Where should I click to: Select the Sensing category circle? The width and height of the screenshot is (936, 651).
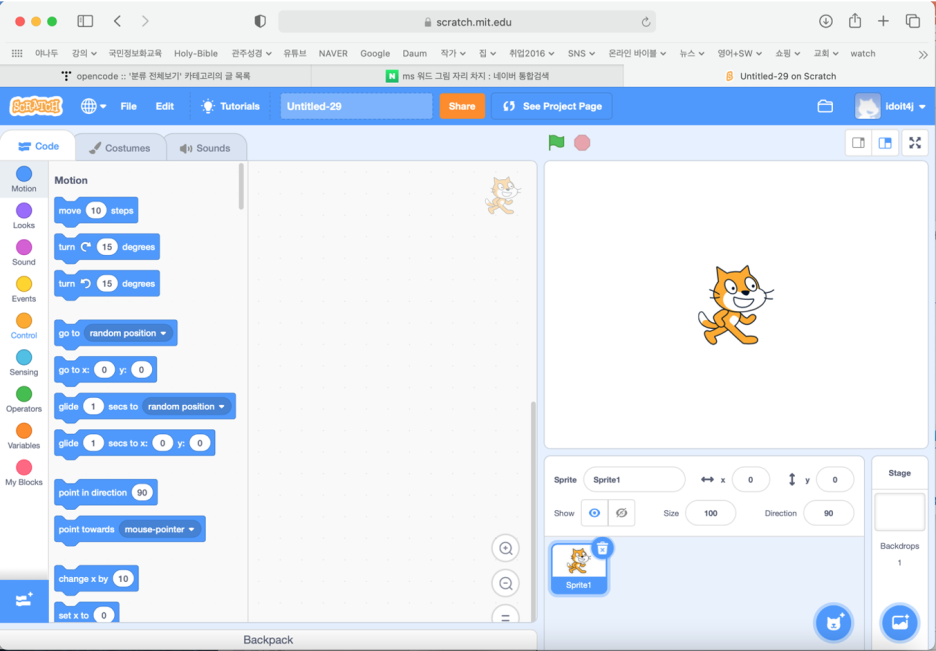point(24,357)
